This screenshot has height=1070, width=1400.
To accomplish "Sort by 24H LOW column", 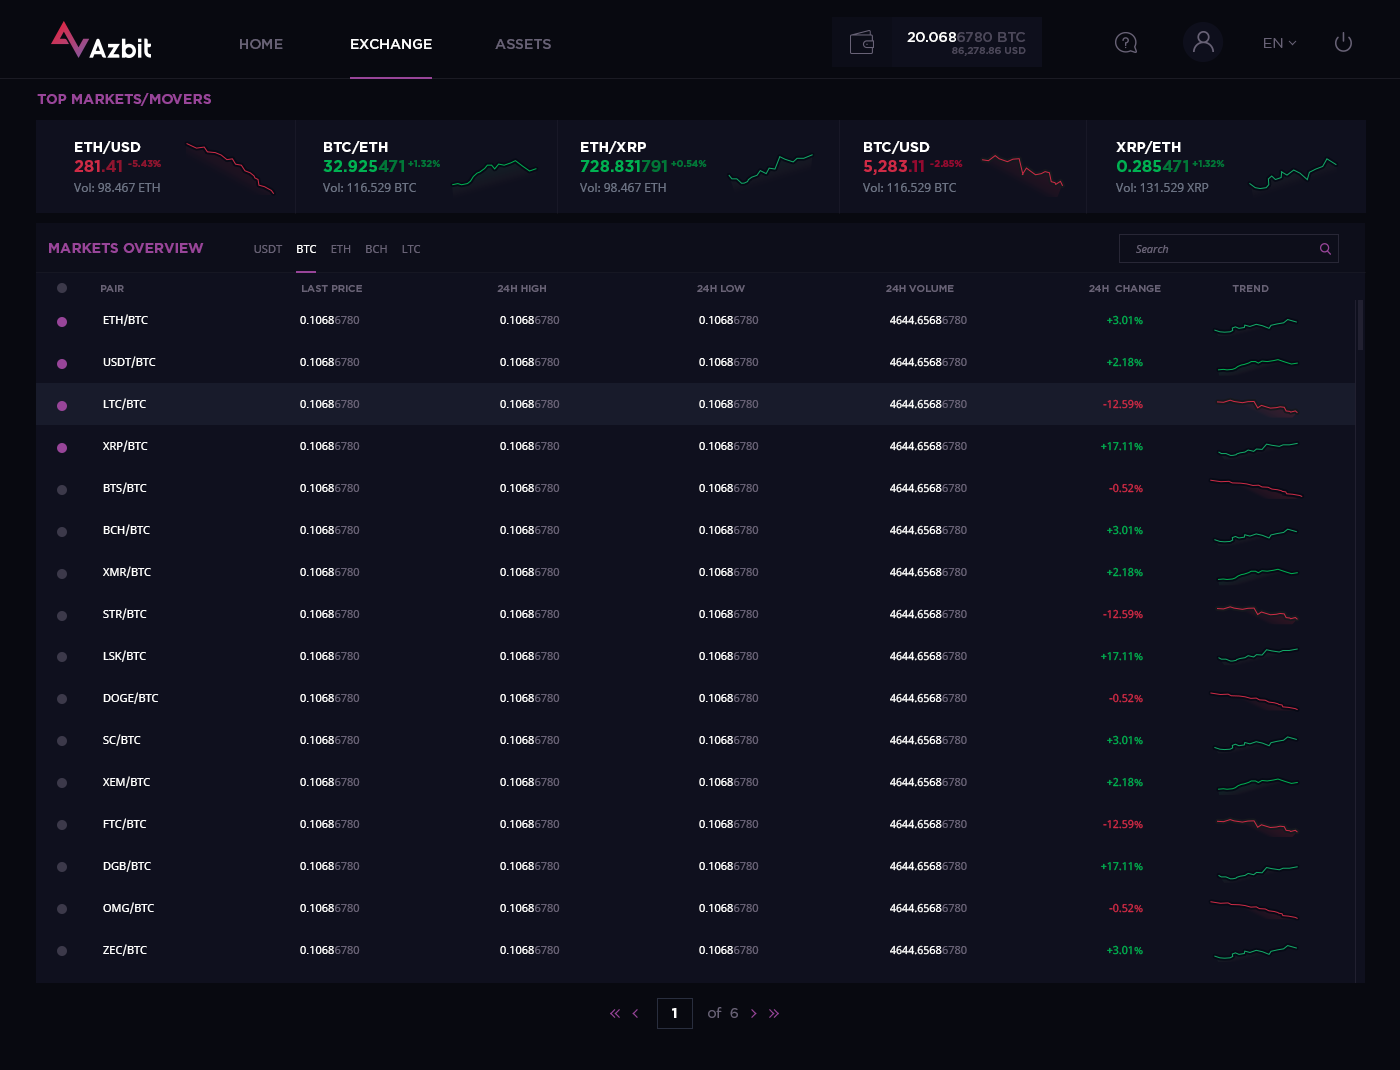I will 721,288.
